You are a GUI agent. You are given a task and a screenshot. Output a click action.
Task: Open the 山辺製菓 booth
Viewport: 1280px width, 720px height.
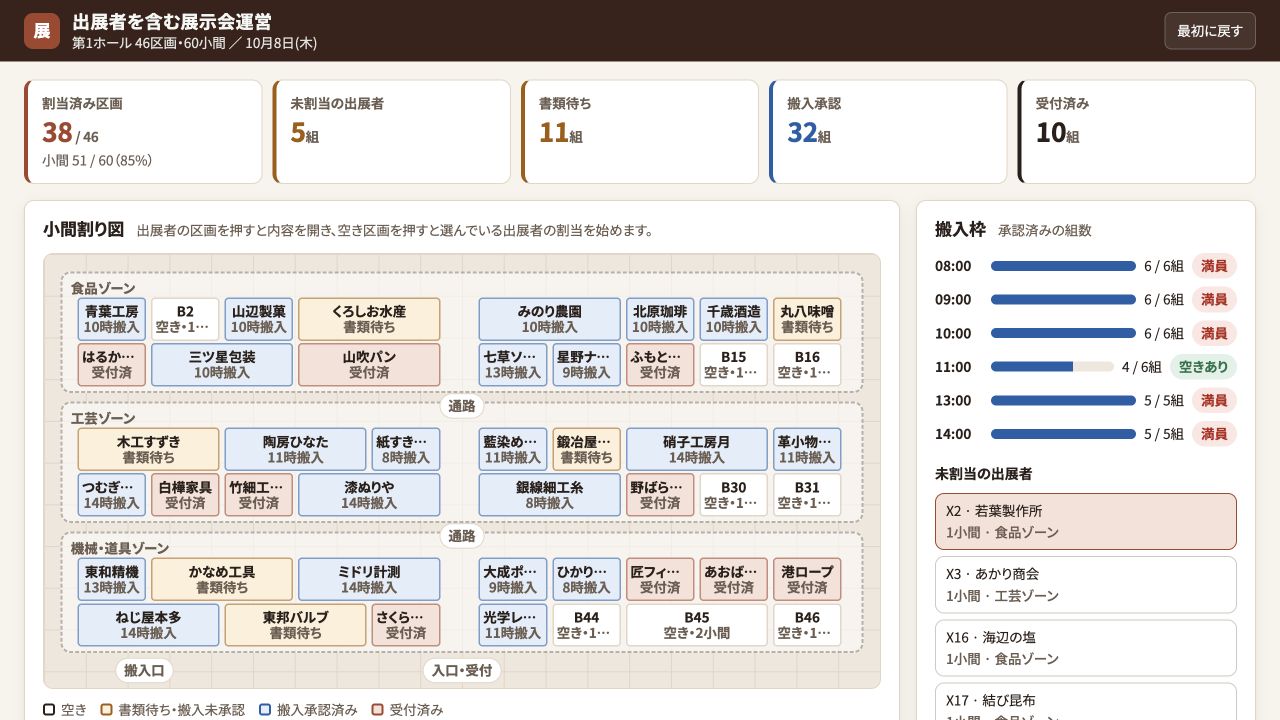point(259,319)
